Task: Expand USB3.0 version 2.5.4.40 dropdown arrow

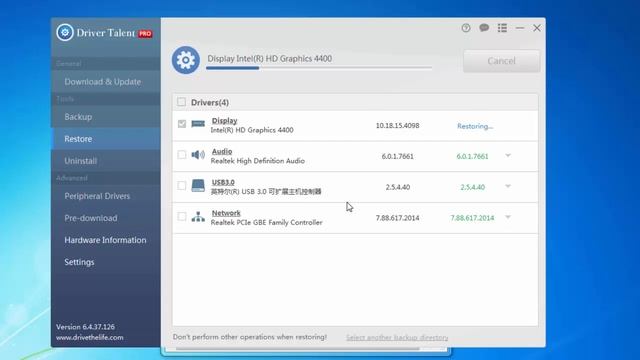Action: pyautogui.click(x=508, y=186)
